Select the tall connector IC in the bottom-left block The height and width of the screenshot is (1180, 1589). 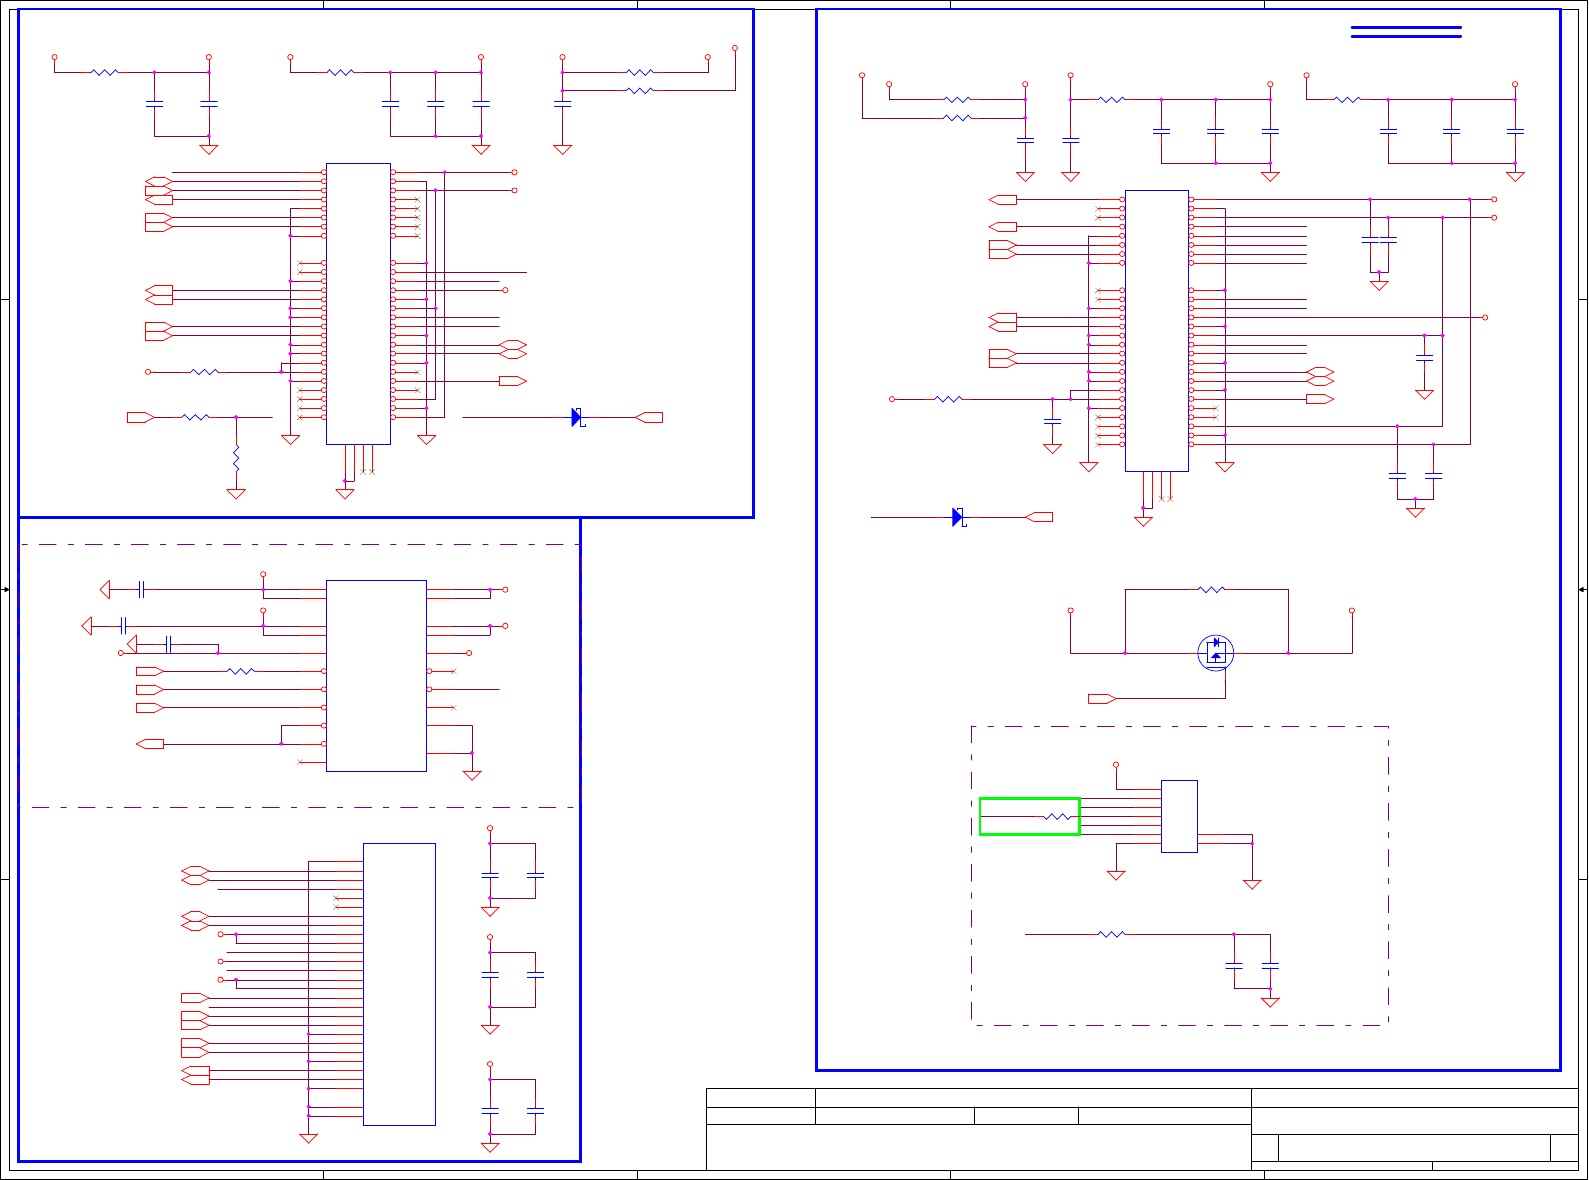point(399,984)
